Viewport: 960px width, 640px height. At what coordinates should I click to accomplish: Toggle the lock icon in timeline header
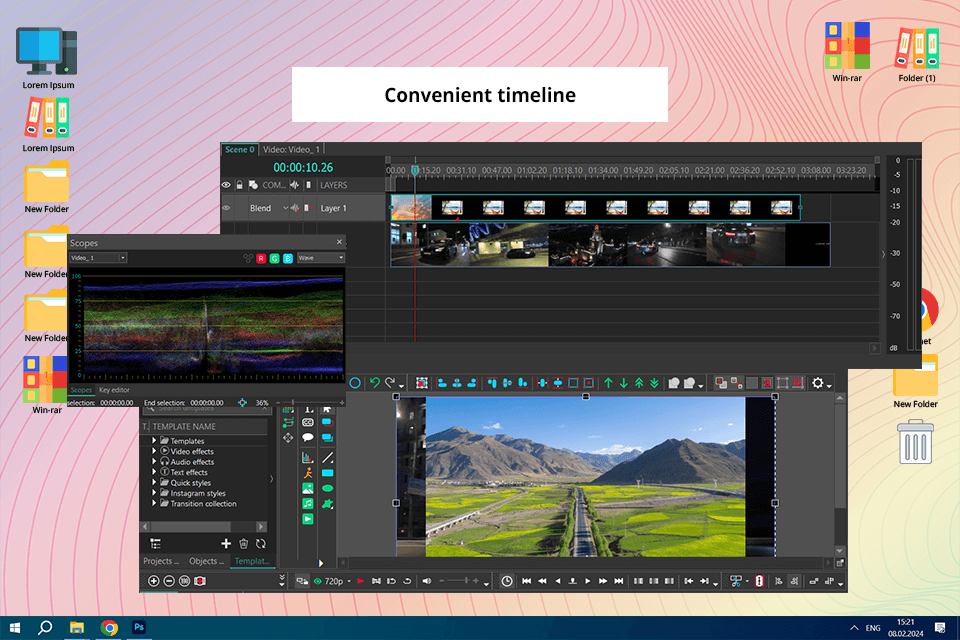(x=239, y=185)
